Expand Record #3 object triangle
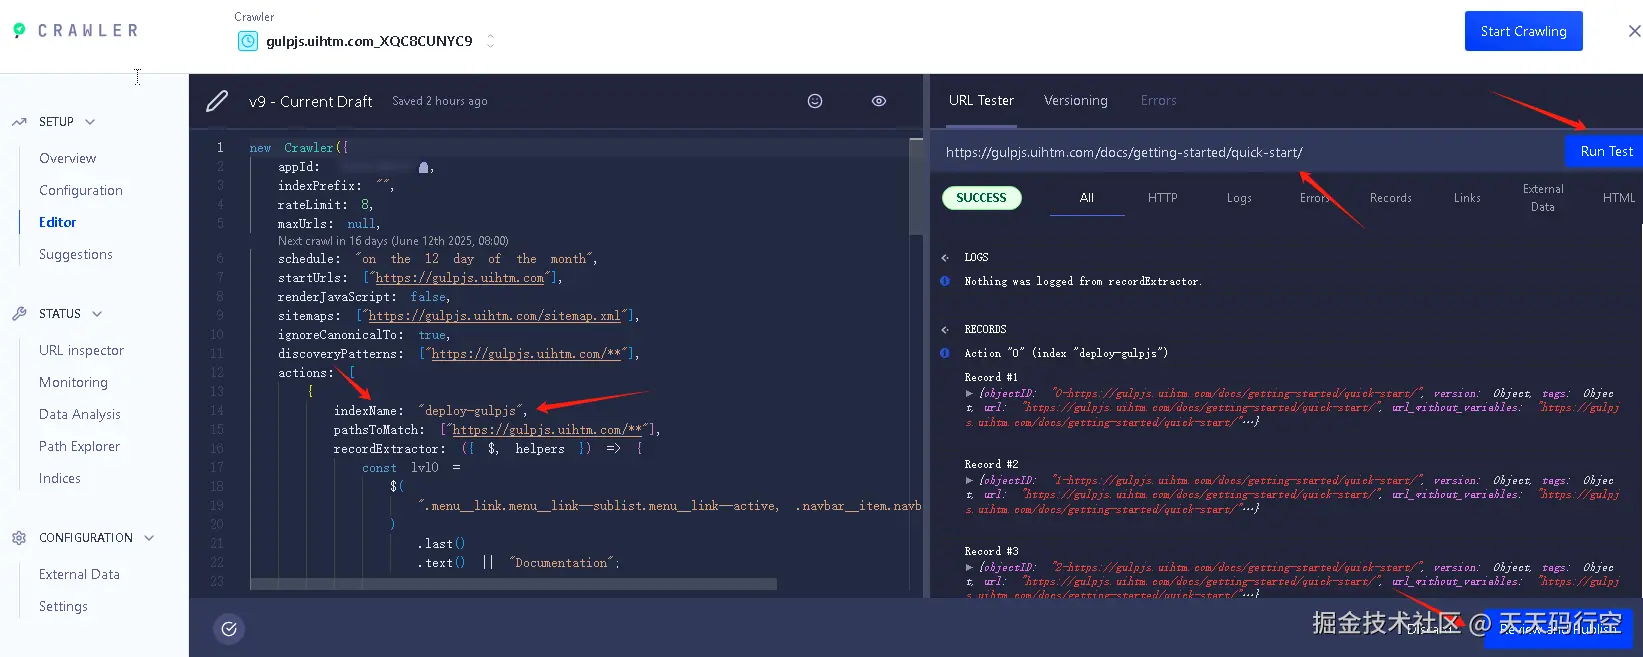 [969, 568]
